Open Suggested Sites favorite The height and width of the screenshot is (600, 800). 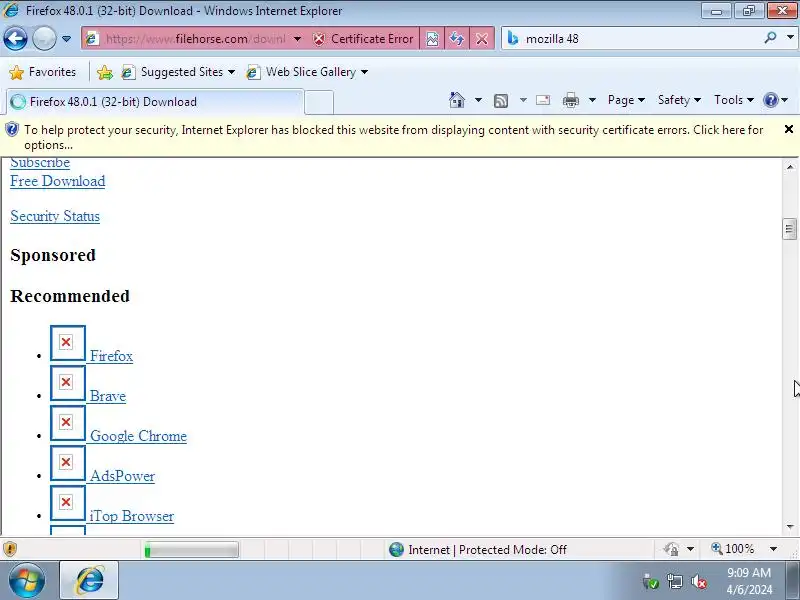click(x=178, y=72)
